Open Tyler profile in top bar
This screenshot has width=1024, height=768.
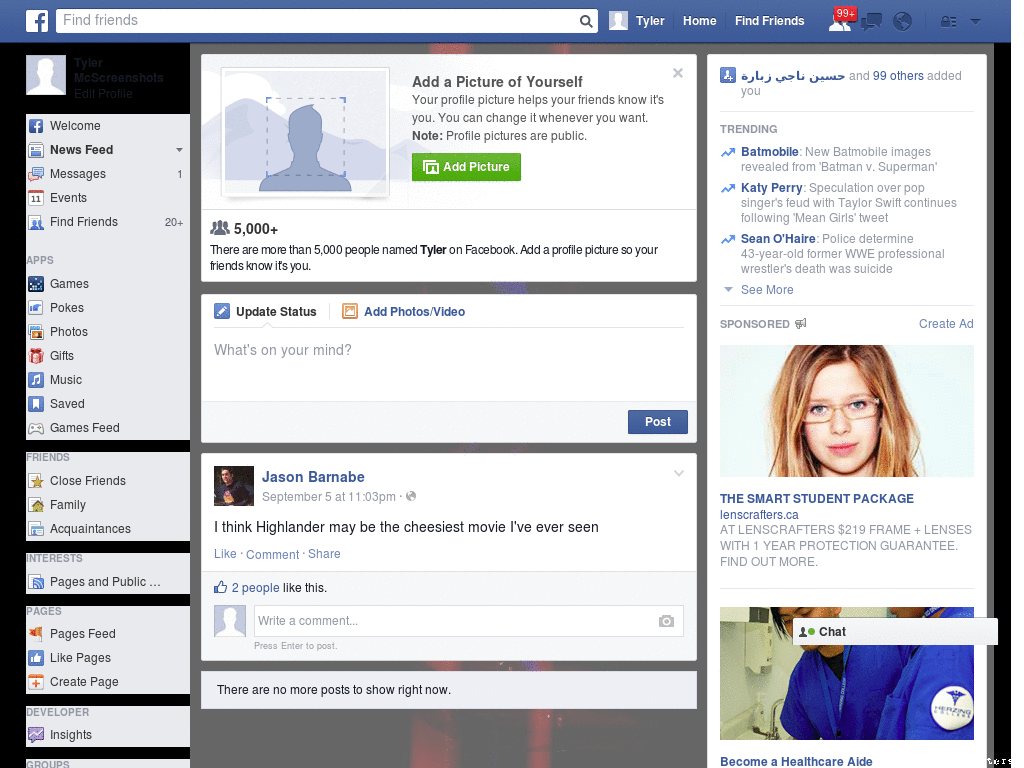[637, 21]
